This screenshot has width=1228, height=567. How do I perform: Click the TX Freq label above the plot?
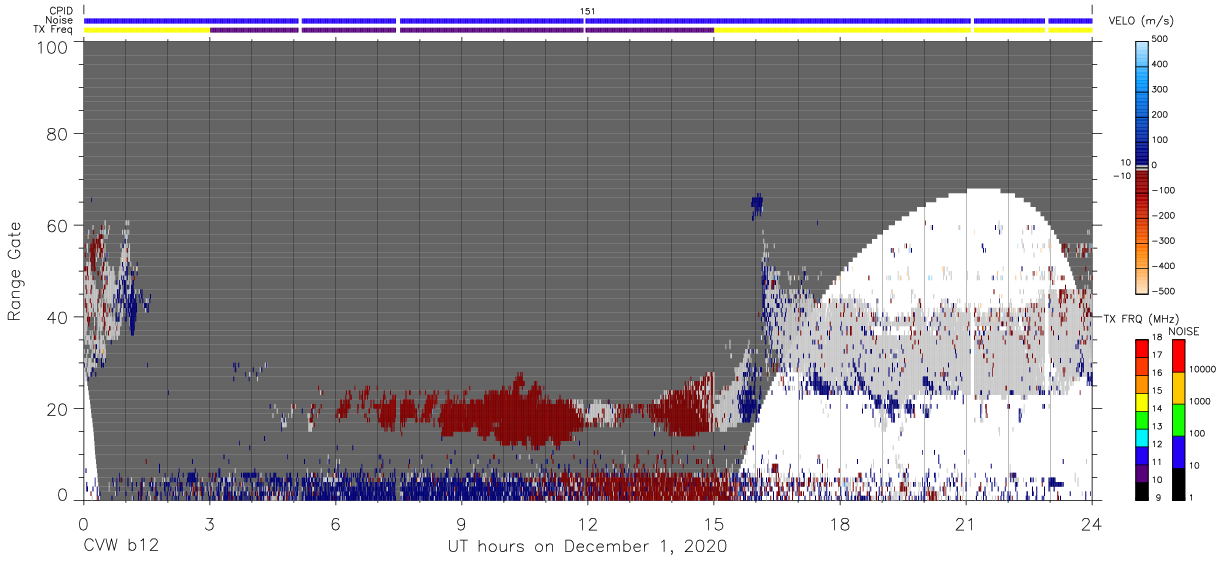click(x=54, y=29)
